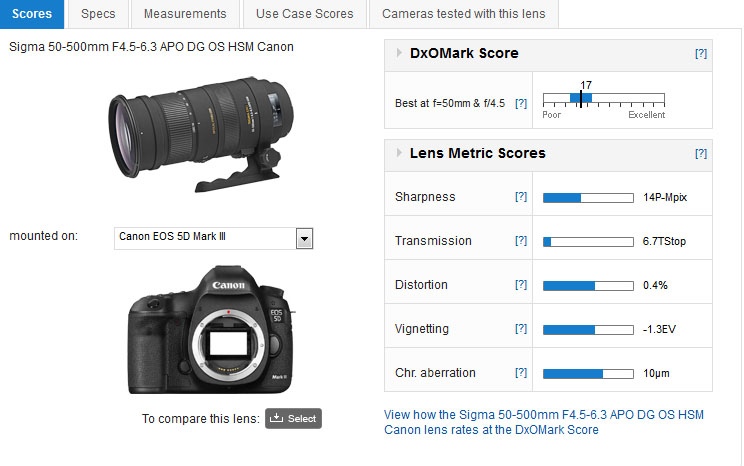Open Cameras tested with this lens tab
This screenshot has height=466, width=744.
pos(464,14)
